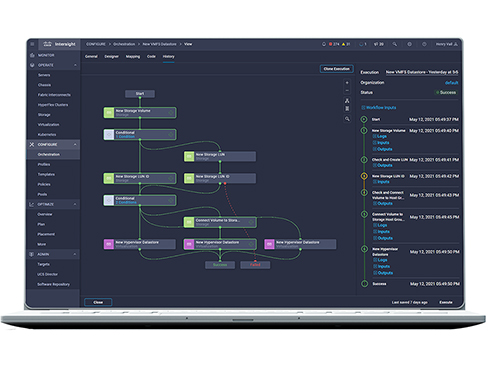Go to New VMFS Datastore breadcrumb
Viewport: 488px width, 366px height.
coord(159,44)
